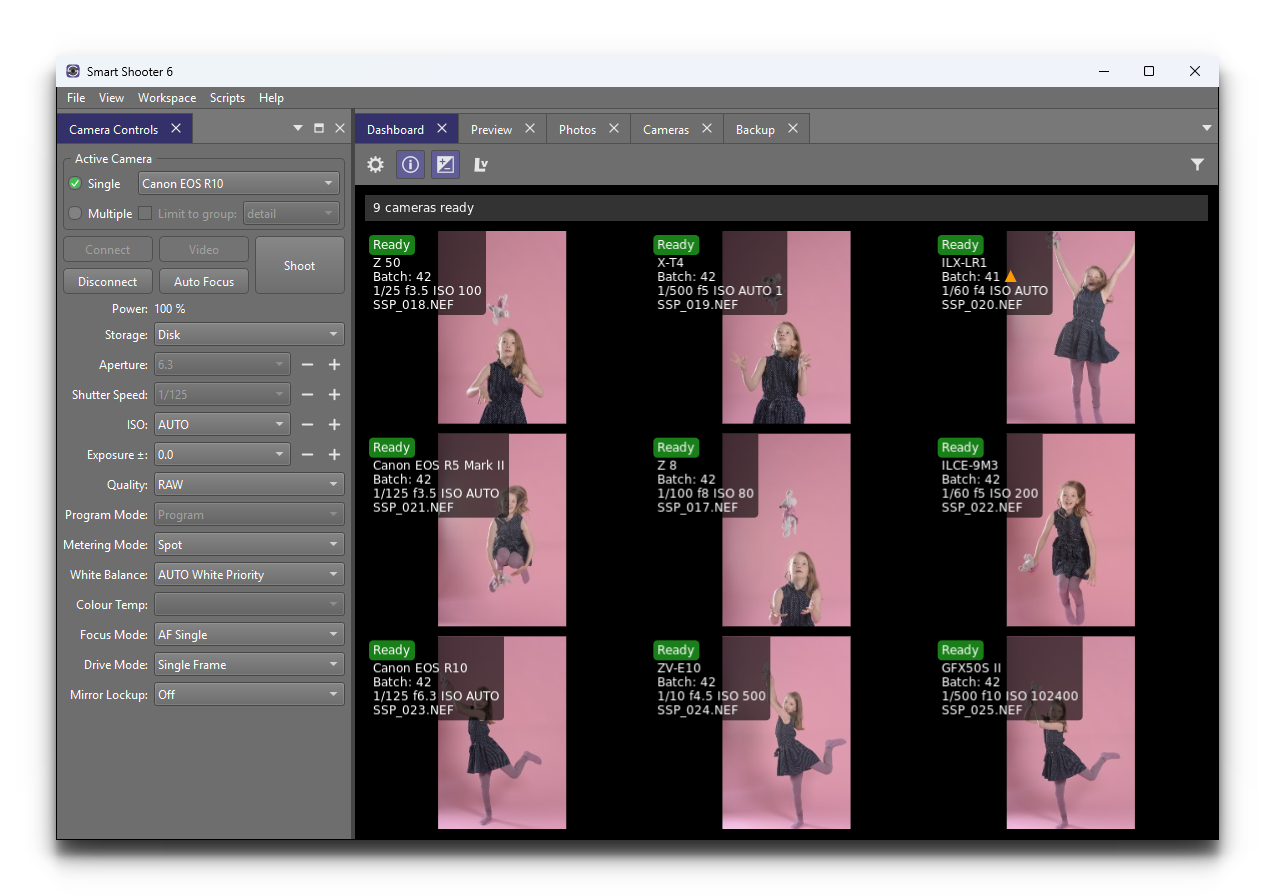Click the Canon EOS R5 Mark II label
The image size is (1275, 896).
(x=438, y=465)
